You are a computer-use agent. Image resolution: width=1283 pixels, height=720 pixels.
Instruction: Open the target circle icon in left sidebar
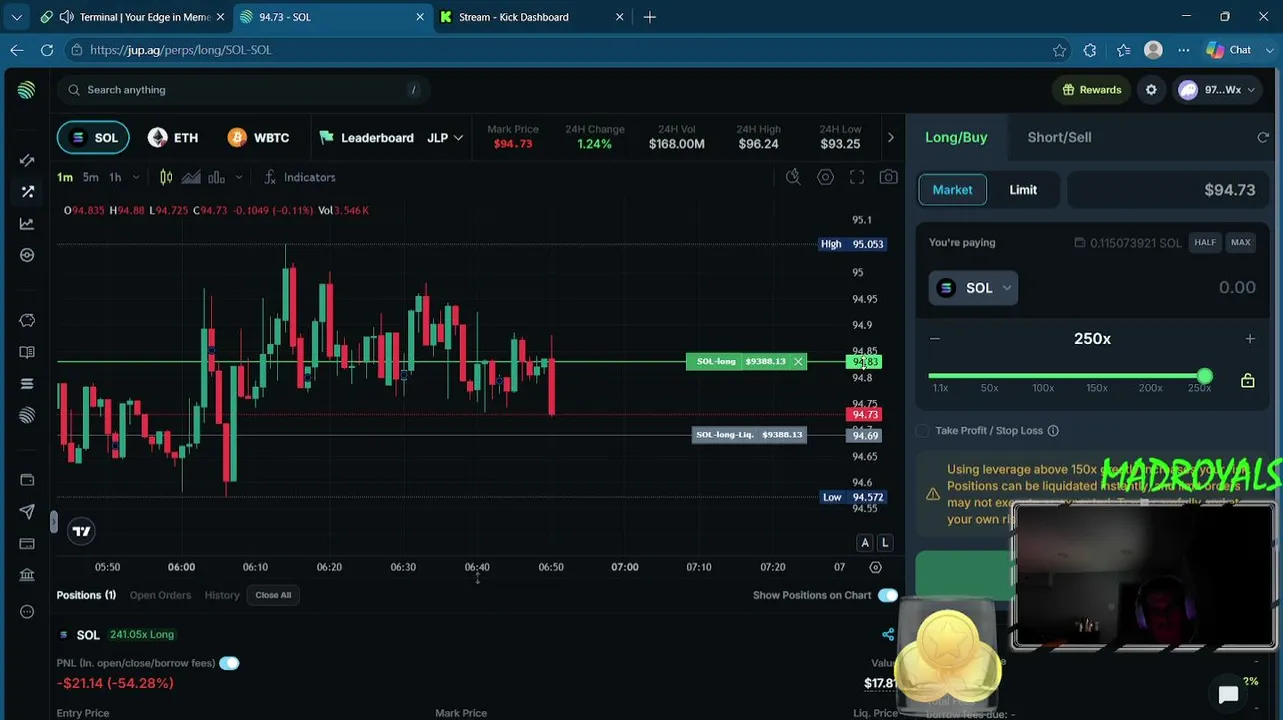[27, 255]
